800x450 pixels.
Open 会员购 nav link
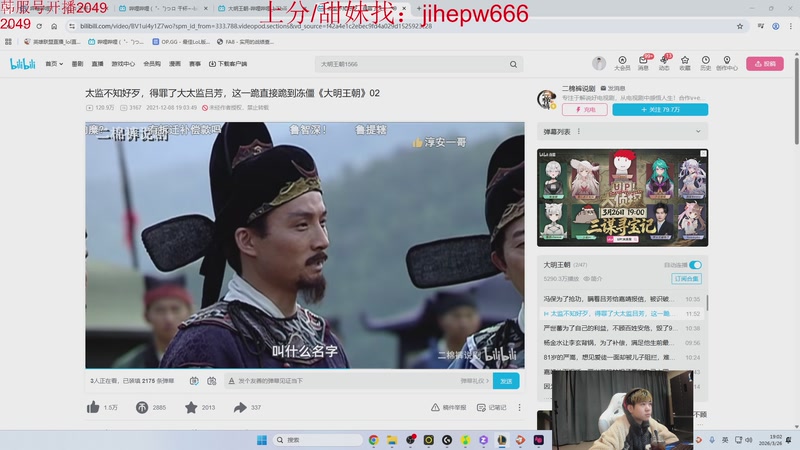tap(152, 64)
